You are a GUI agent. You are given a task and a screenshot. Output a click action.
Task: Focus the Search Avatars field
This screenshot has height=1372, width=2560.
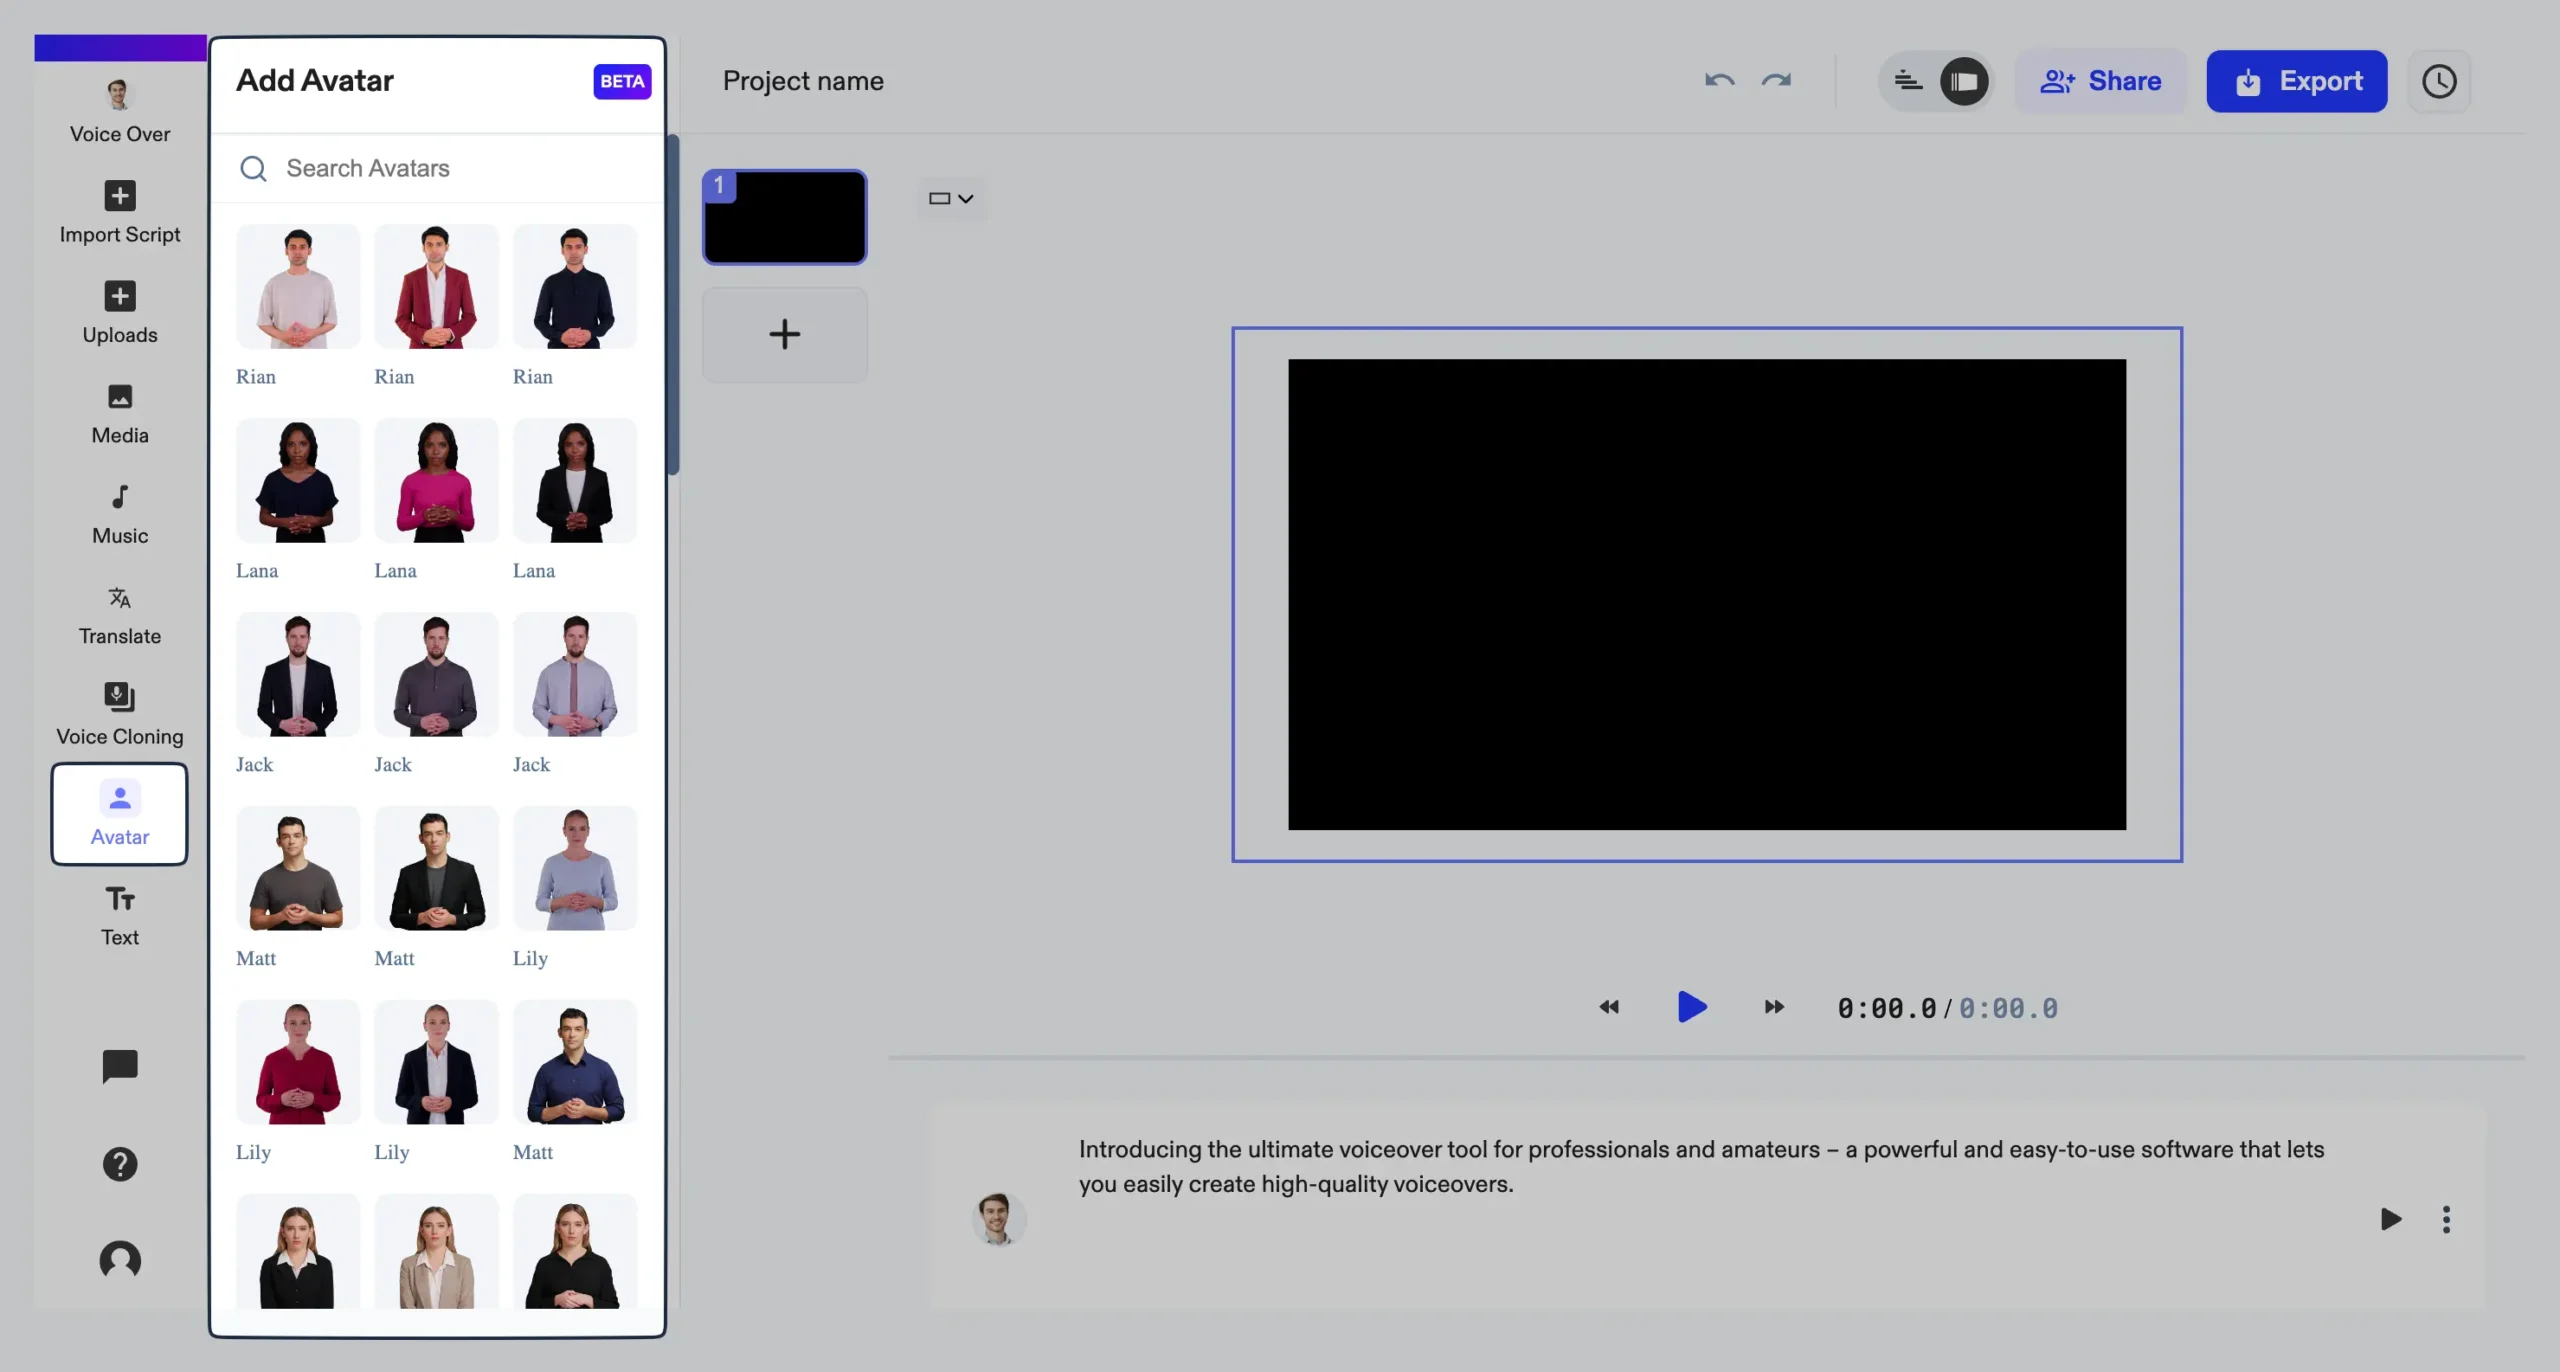(x=438, y=168)
